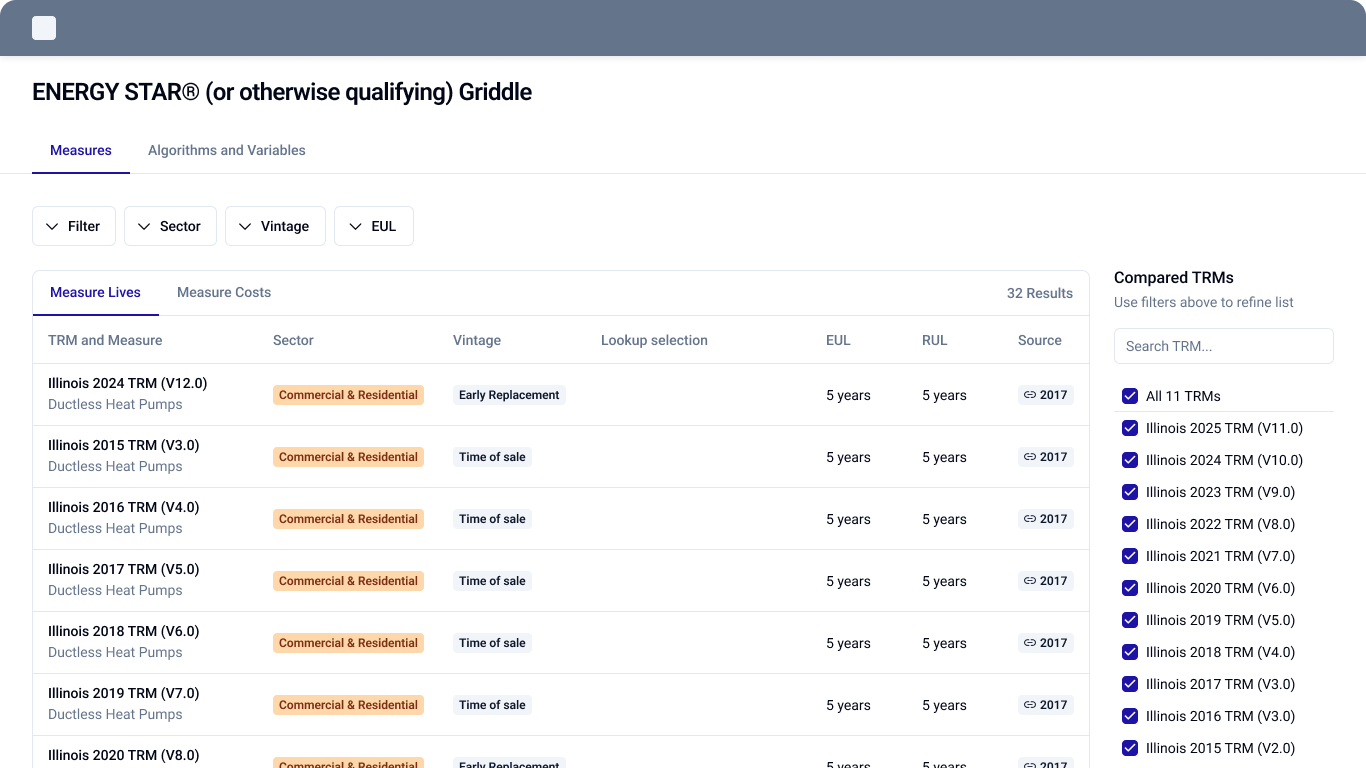Screen dimensions: 1366x768
Task: Expand the Sector dropdown
Action: pyautogui.click(x=170, y=226)
